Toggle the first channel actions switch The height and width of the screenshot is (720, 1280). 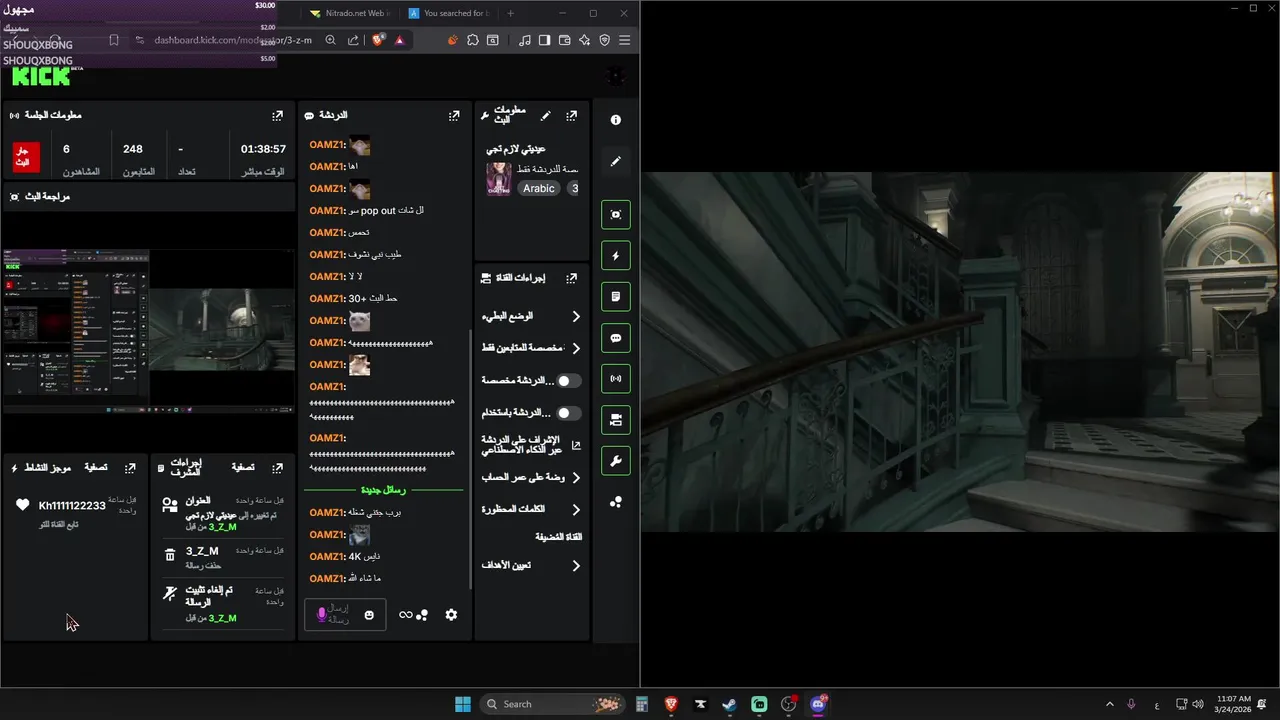pos(568,381)
